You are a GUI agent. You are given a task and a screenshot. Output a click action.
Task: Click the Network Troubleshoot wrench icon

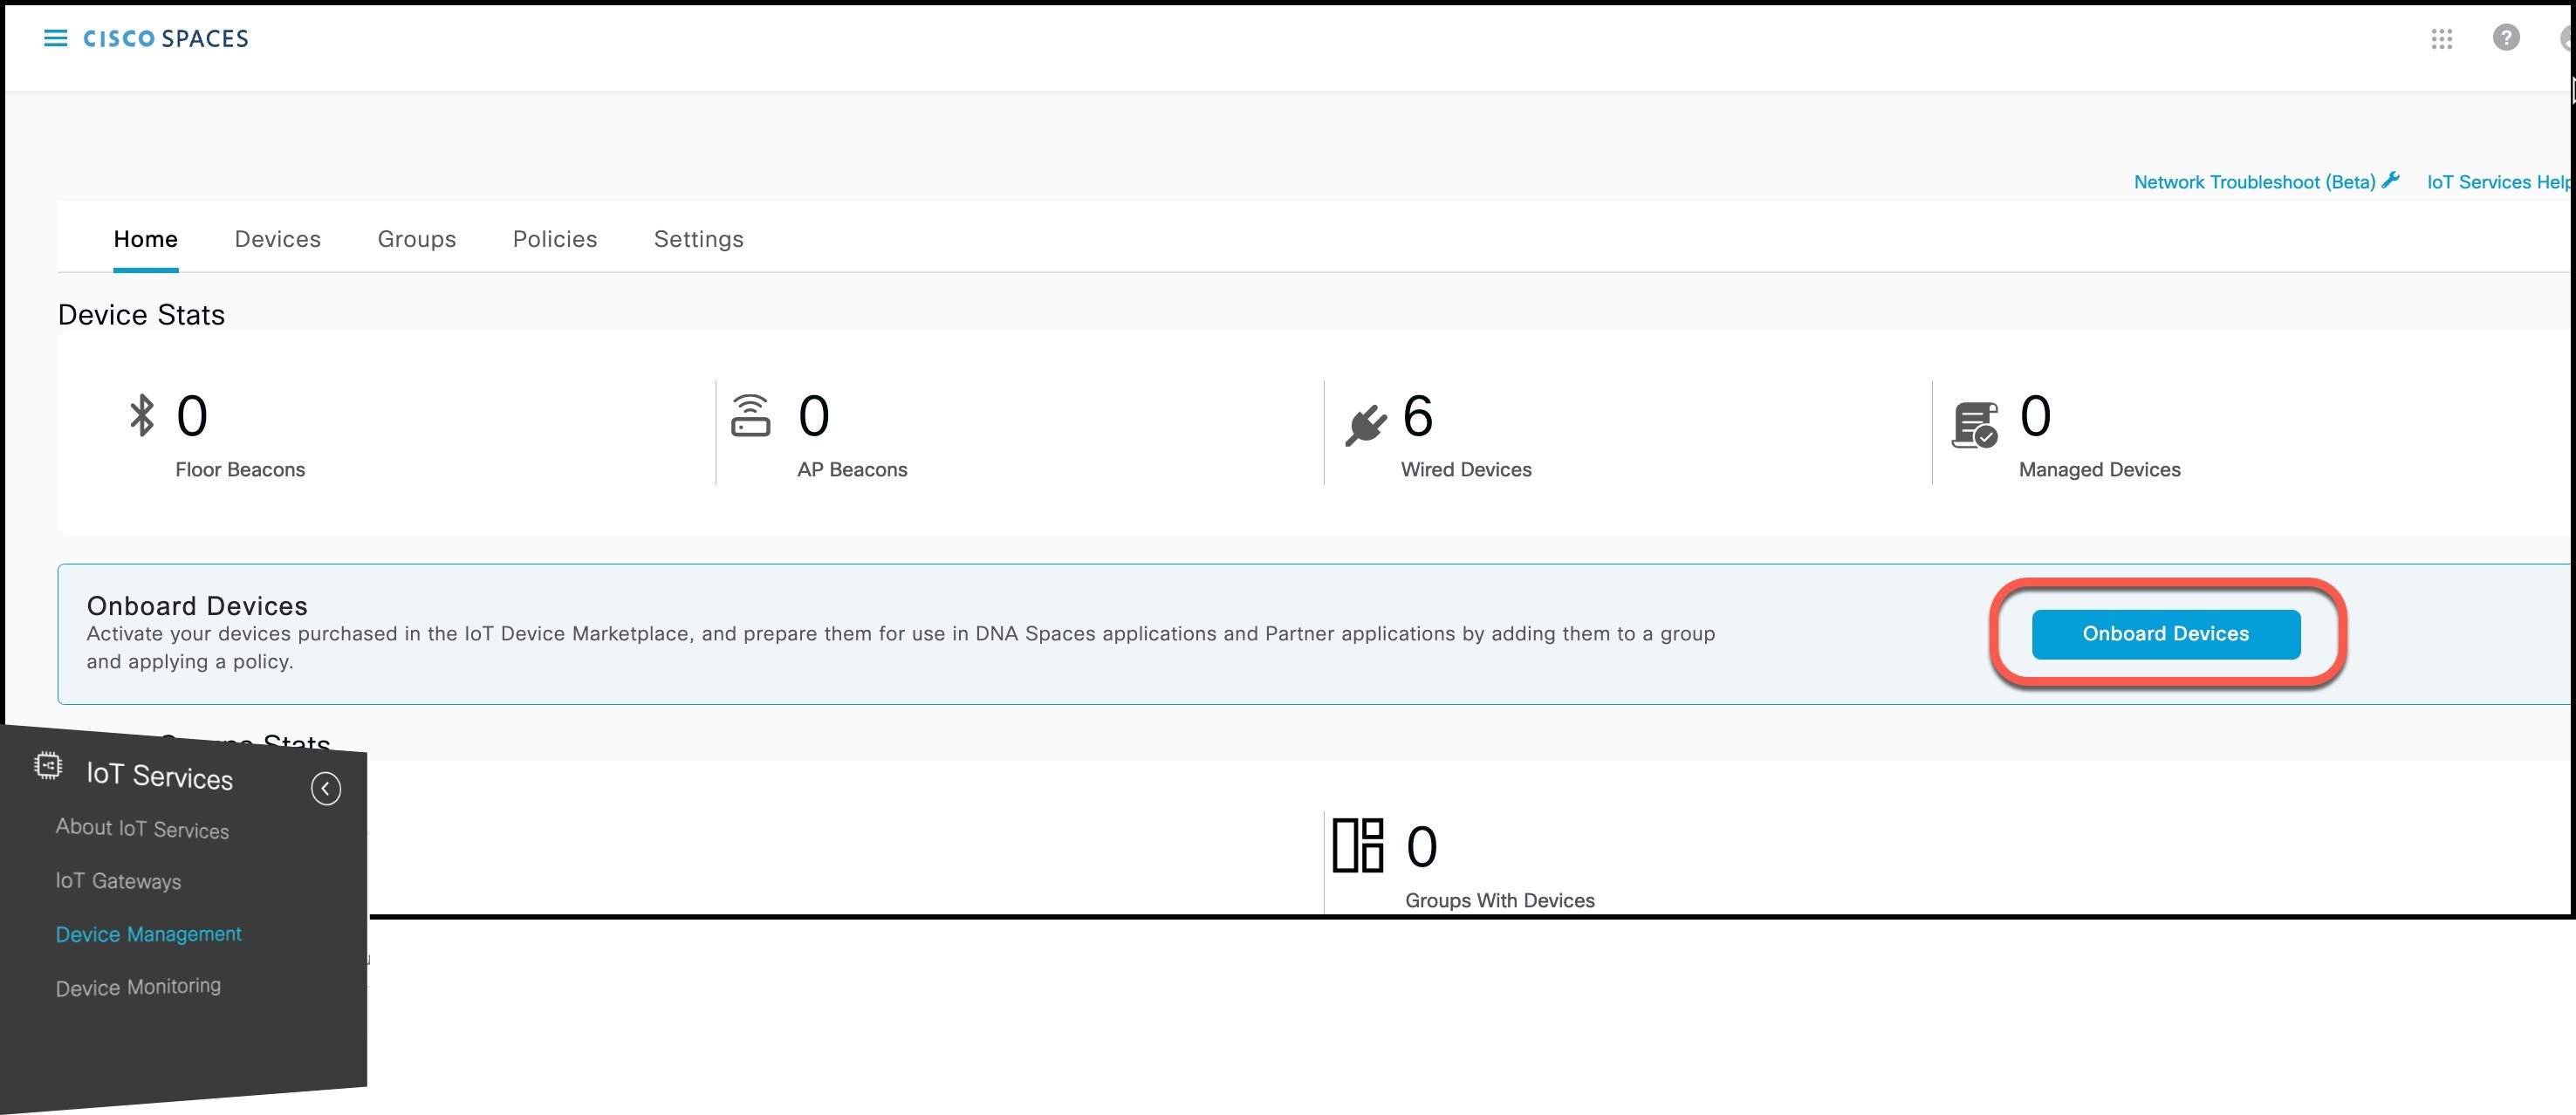tap(2391, 179)
